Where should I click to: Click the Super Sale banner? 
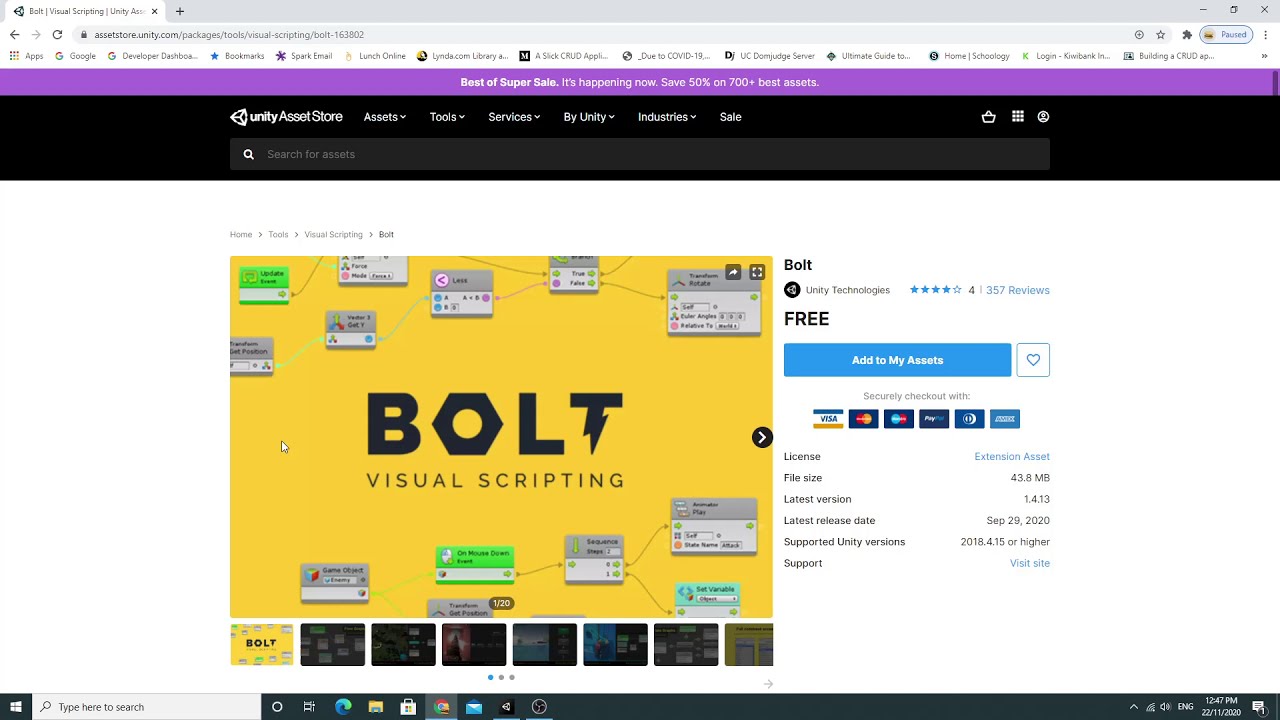[640, 82]
